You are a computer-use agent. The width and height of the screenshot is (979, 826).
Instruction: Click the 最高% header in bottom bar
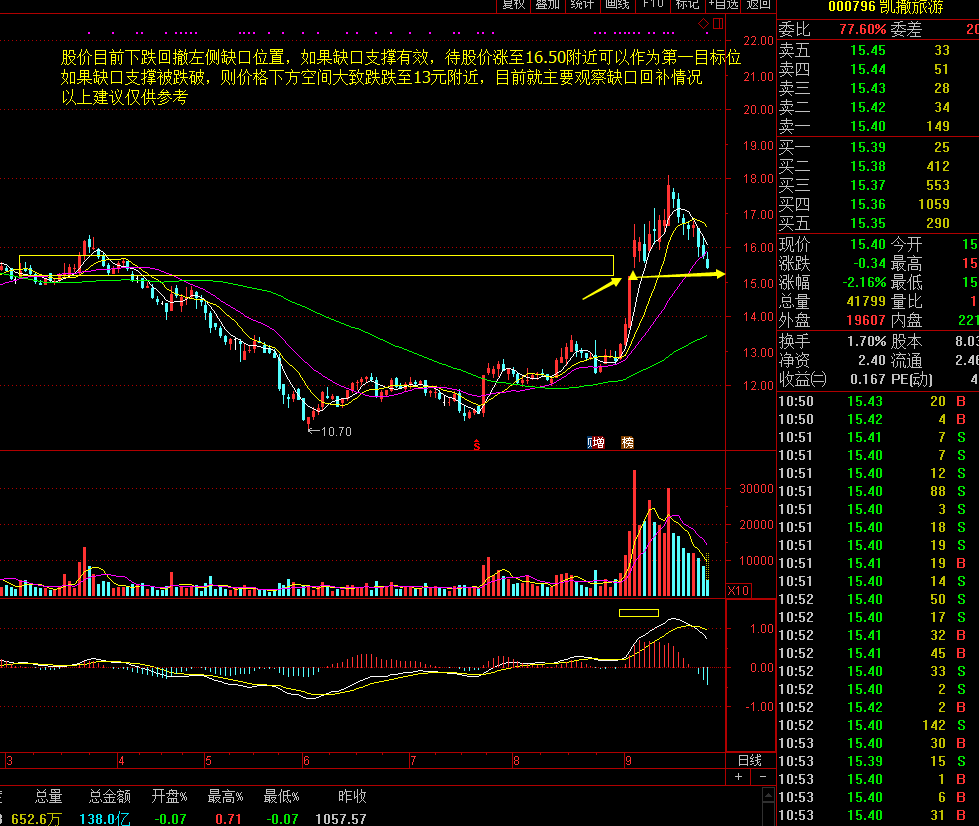tap(225, 797)
